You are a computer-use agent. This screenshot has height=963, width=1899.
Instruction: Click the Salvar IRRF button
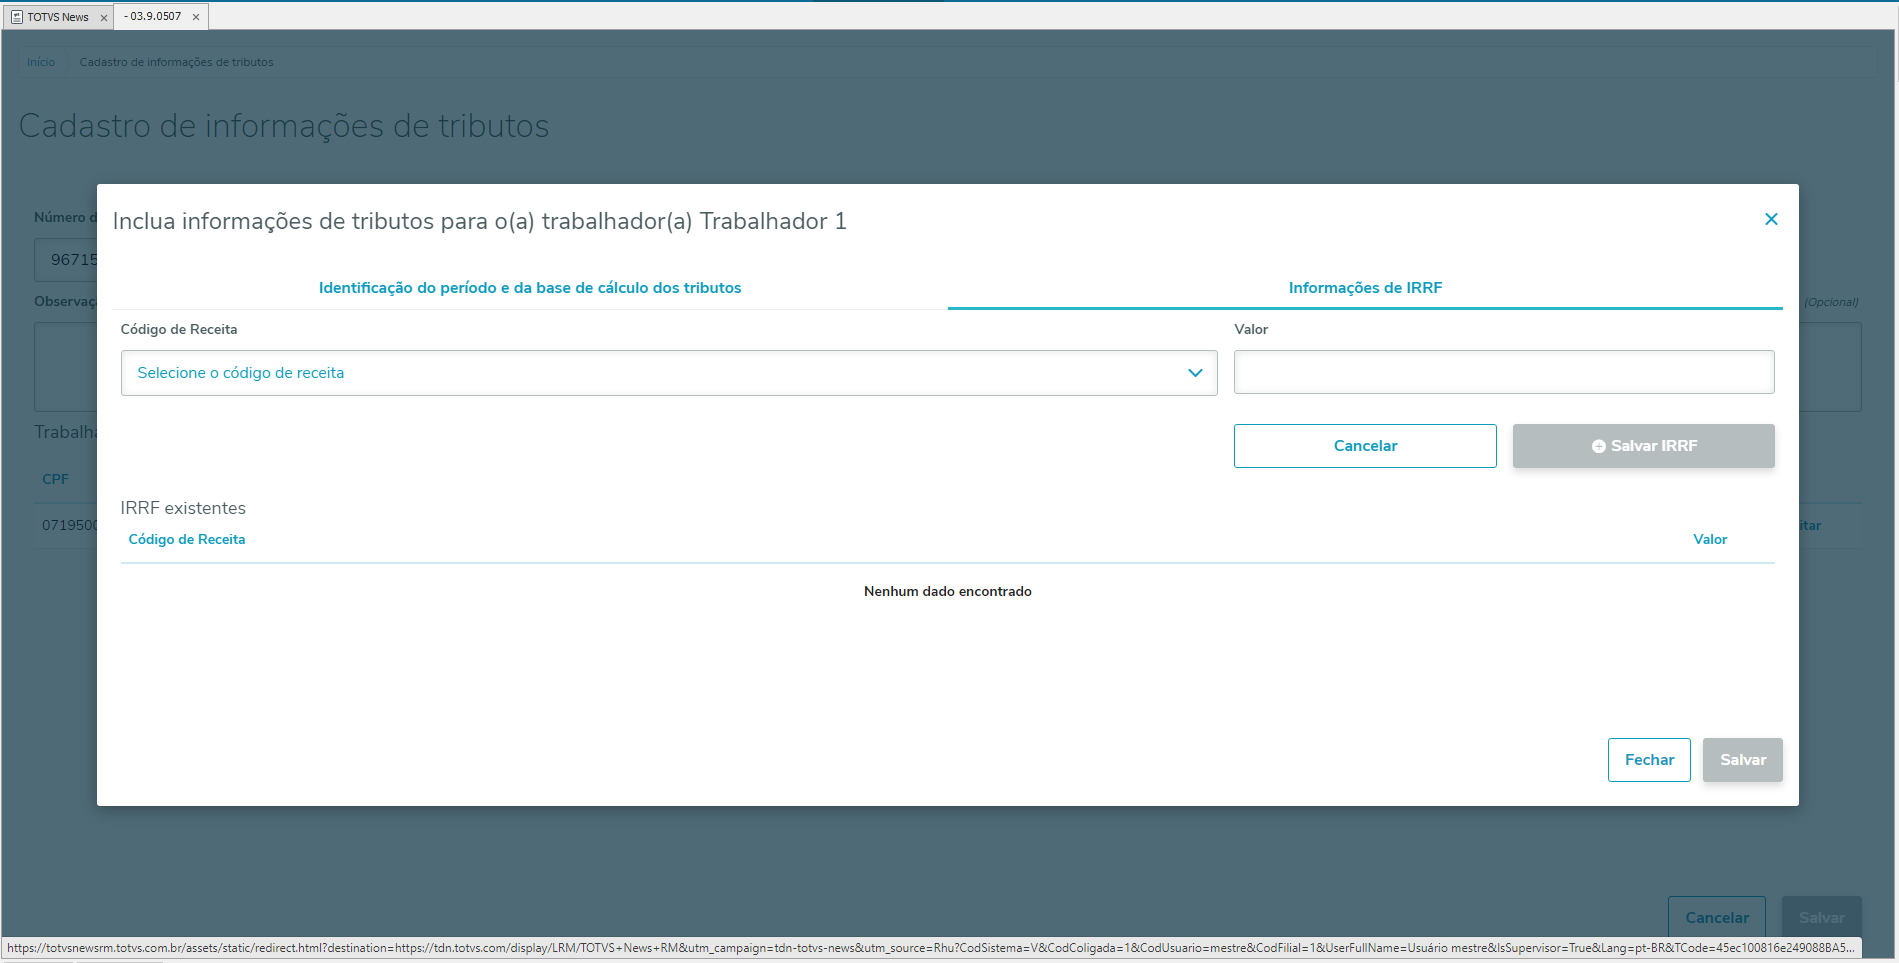tap(1644, 446)
